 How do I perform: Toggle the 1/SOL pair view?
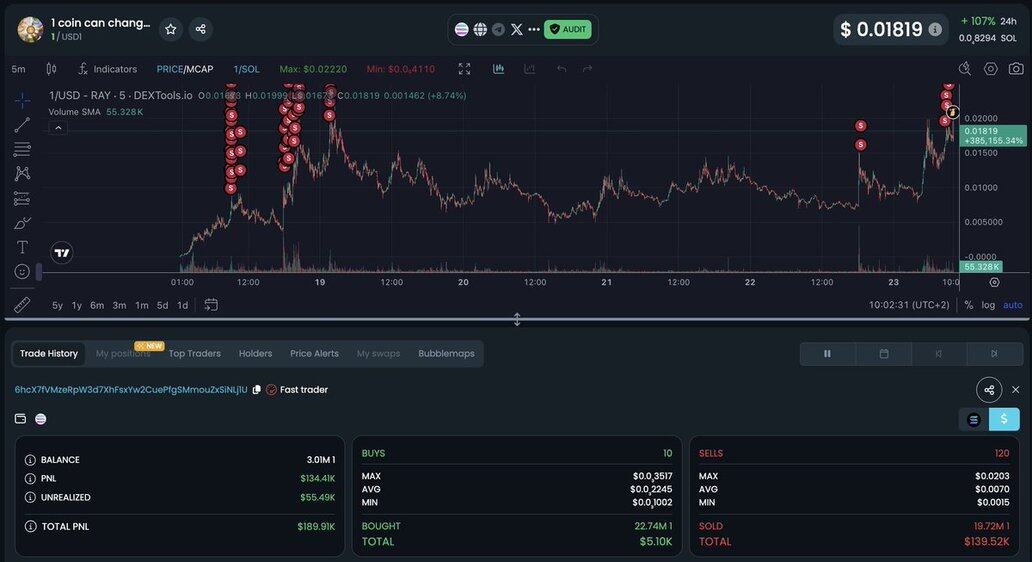point(246,69)
